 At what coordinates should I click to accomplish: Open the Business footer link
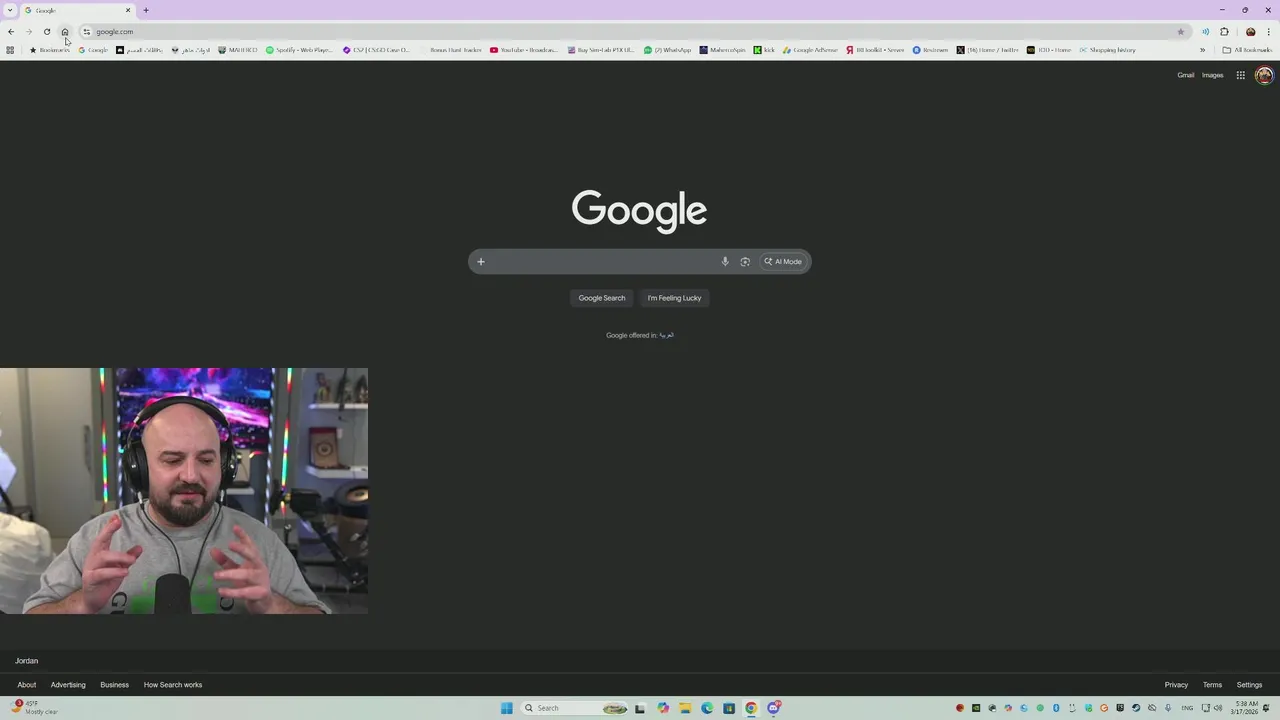click(114, 685)
